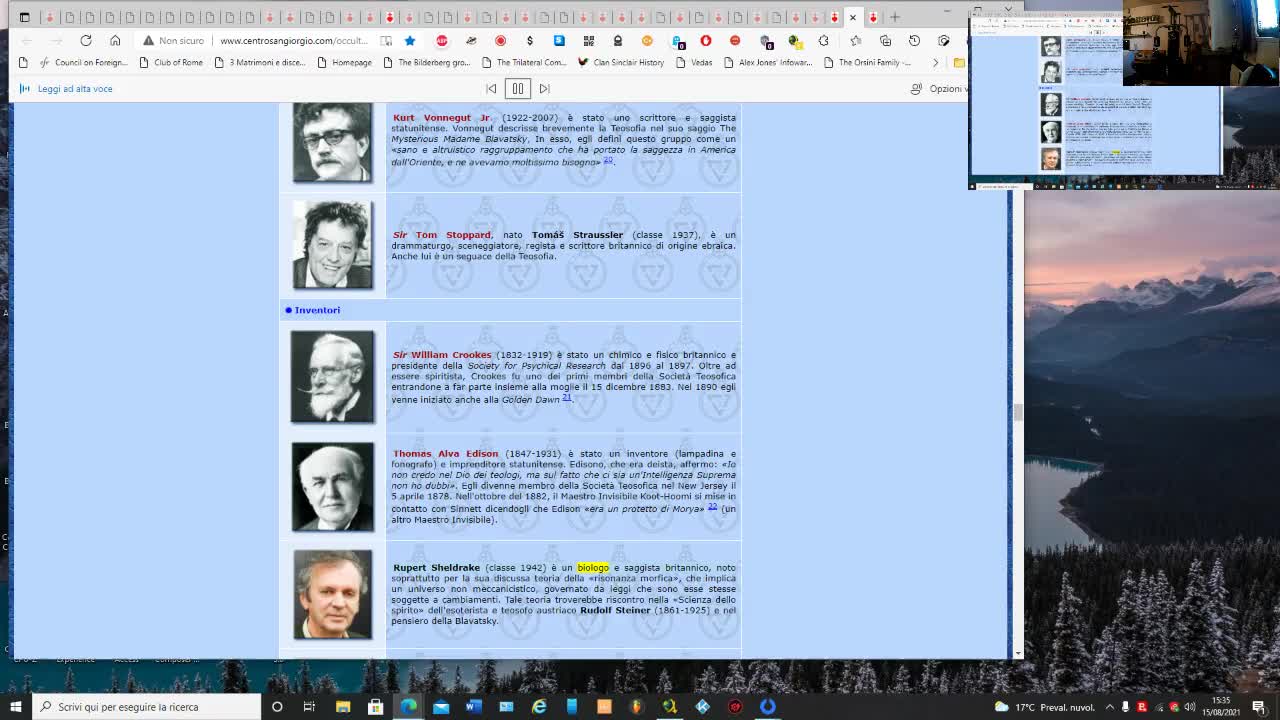Viewport: 1280px width, 720px height.
Task: Open the immersive reader icon in address bar
Action: (386, 40)
